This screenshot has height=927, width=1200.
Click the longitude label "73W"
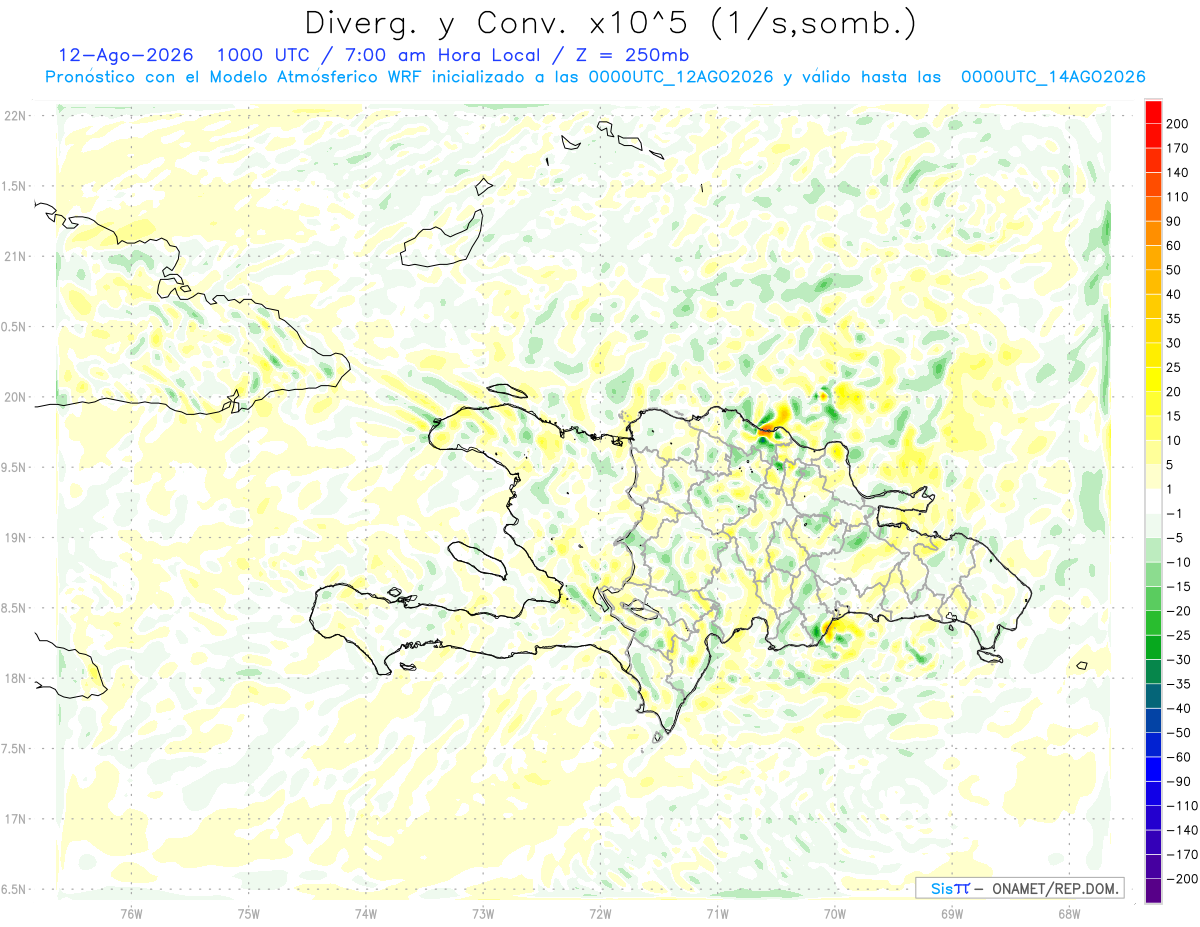[x=483, y=912]
